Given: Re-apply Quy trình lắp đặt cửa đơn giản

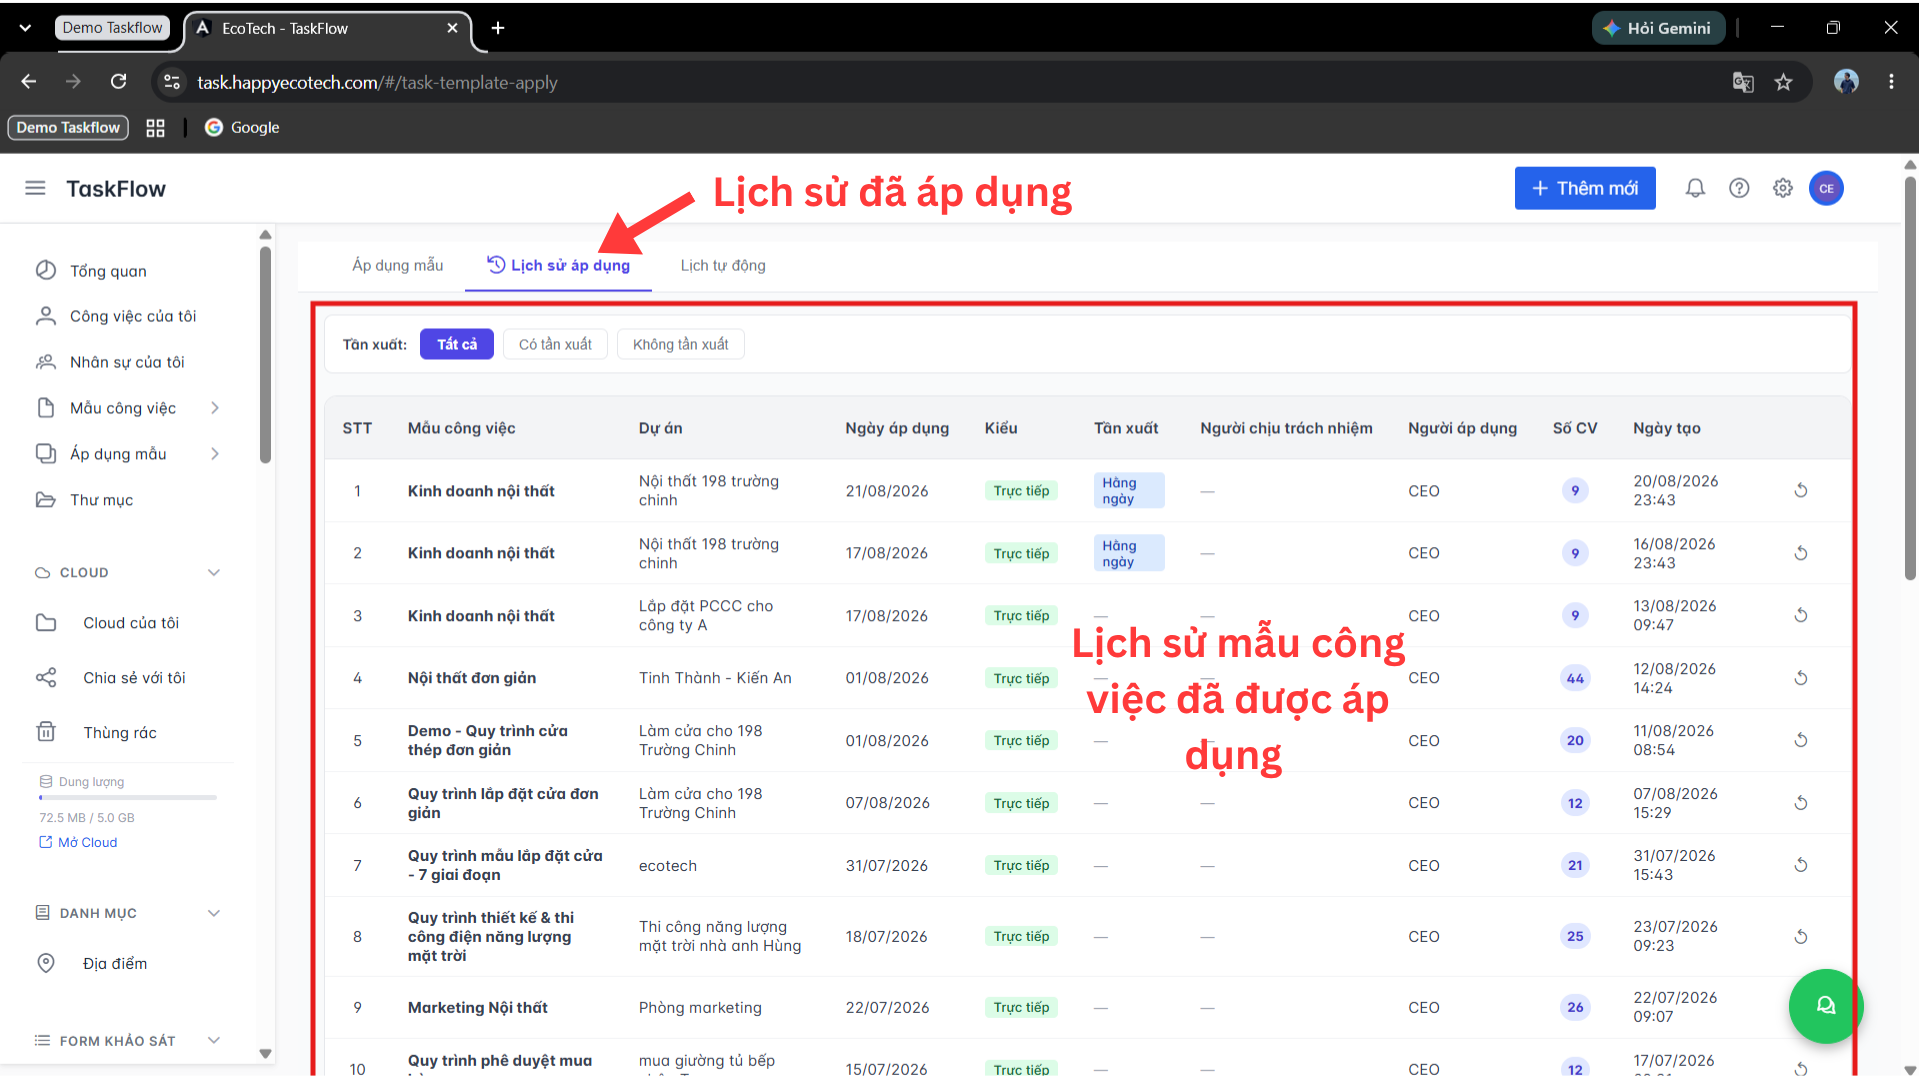Looking at the screenshot, I should tap(1801, 803).
